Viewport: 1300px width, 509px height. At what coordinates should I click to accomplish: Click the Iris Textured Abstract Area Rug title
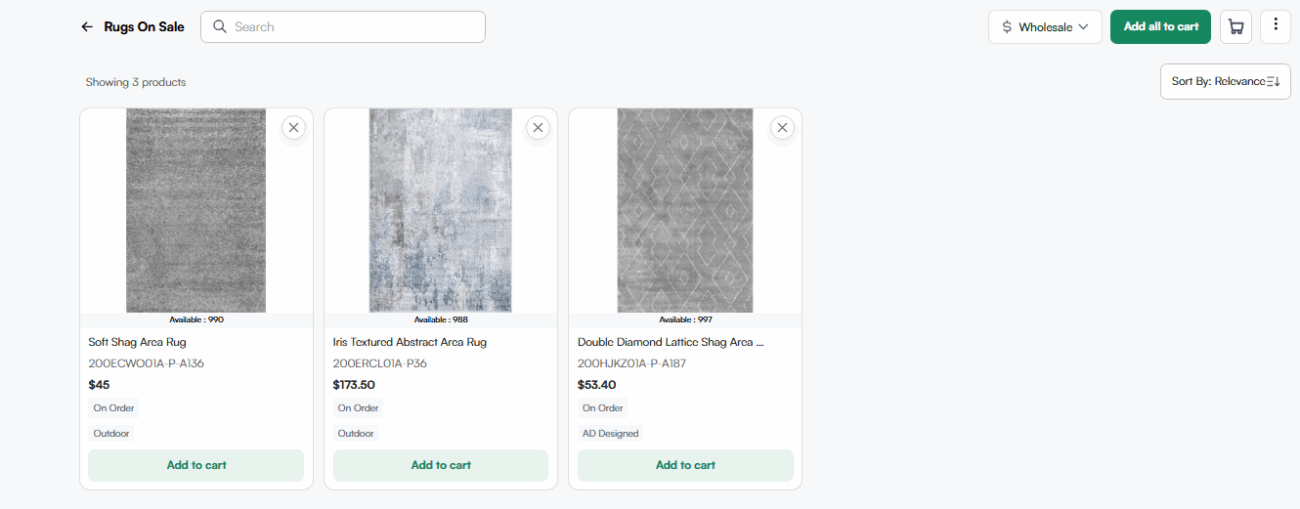click(x=410, y=342)
